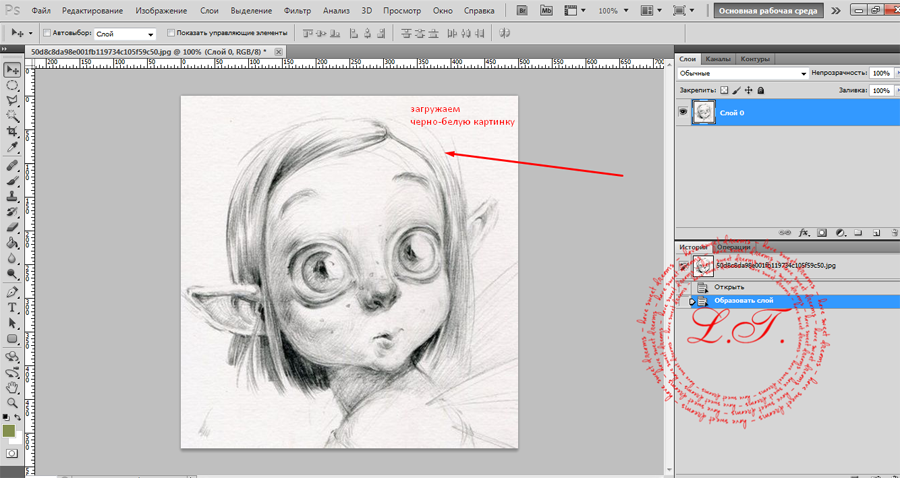
Task: Select the Path Selection tool
Action: point(12,324)
